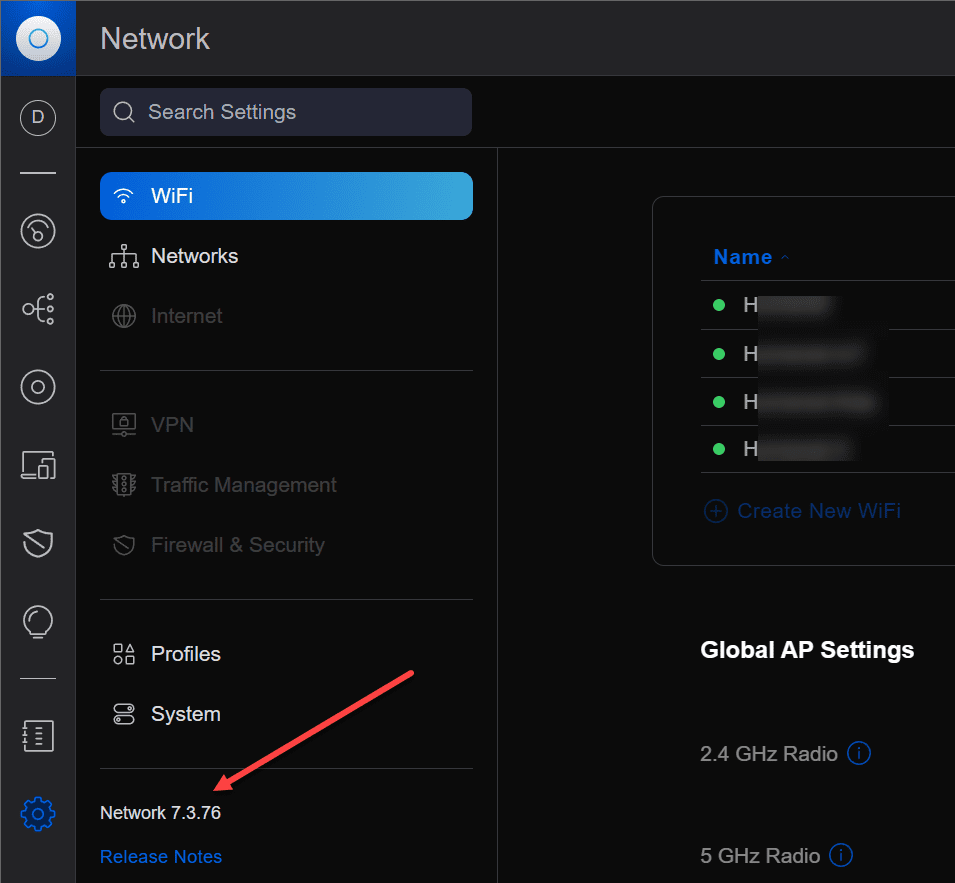Focus the Search Settings field

coord(286,112)
